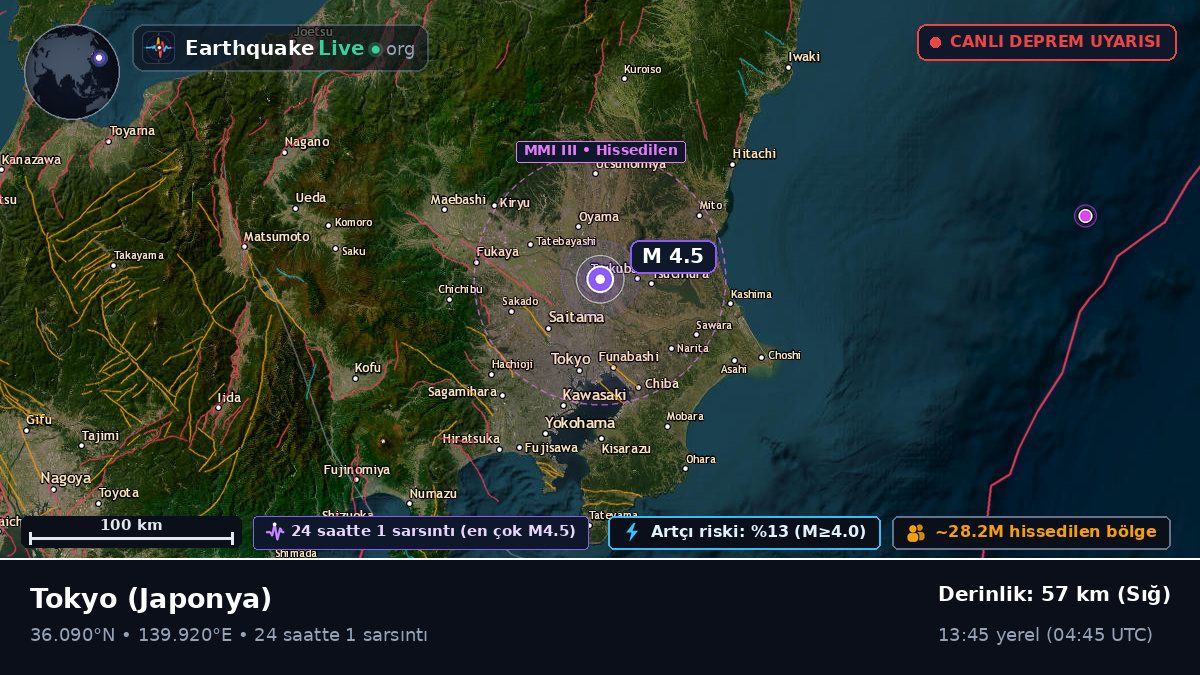Click the Saitama city label
This screenshot has width=1200, height=675.
click(x=576, y=317)
